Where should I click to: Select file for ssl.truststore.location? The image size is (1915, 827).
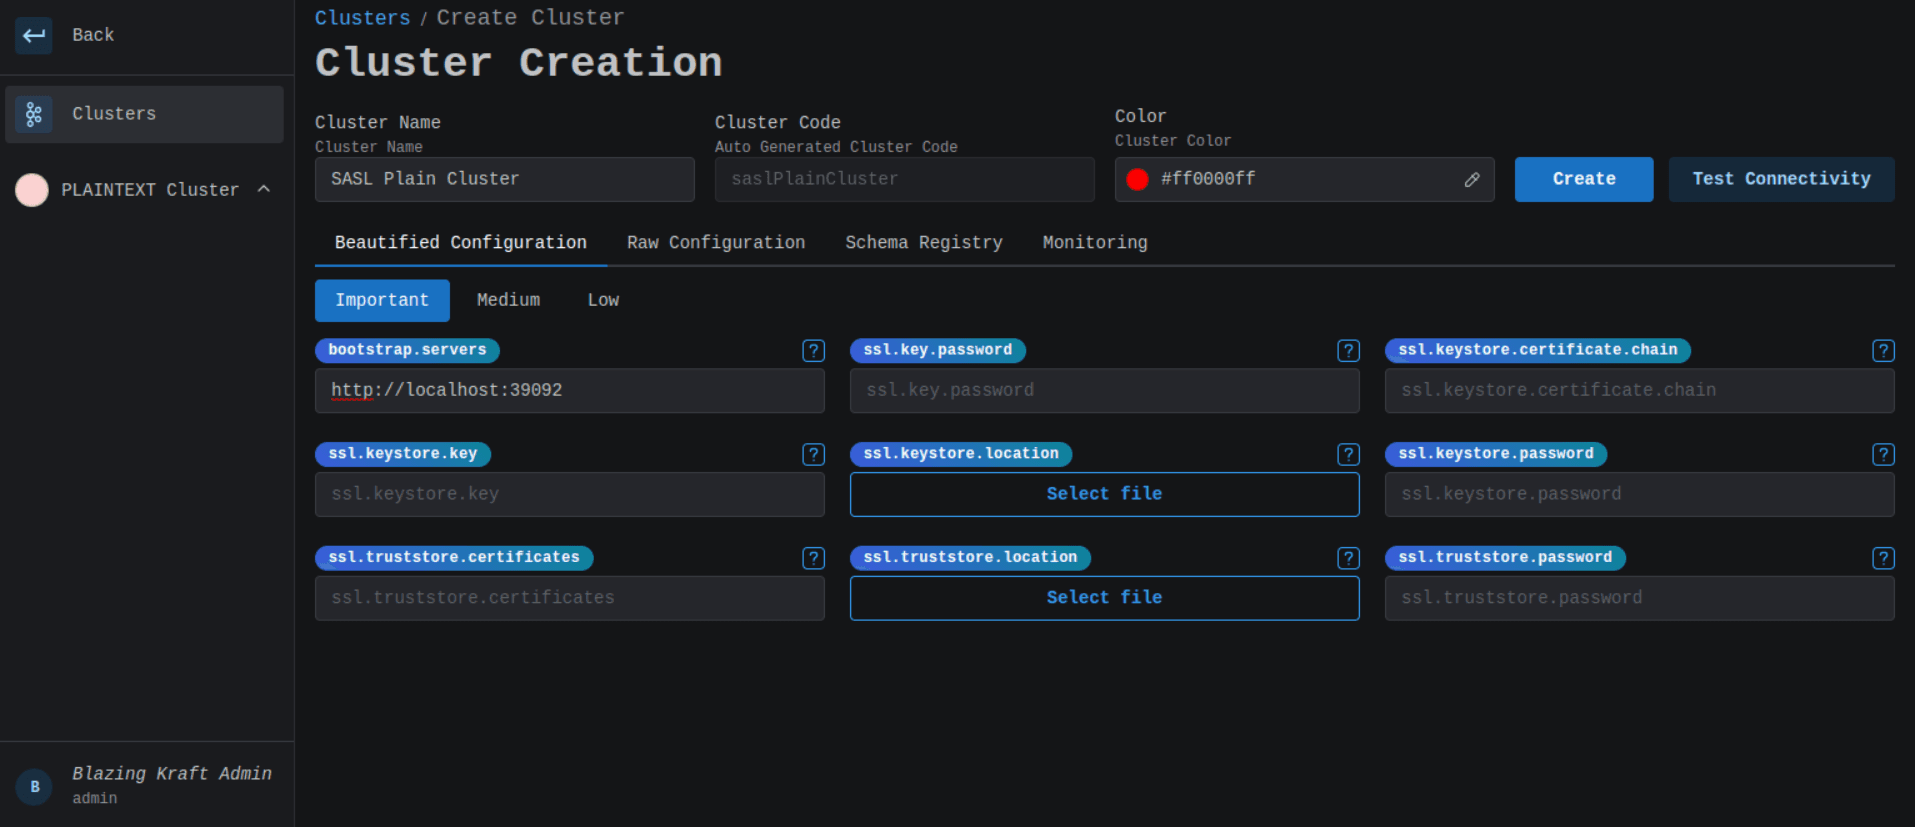(x=1104, y=598)
